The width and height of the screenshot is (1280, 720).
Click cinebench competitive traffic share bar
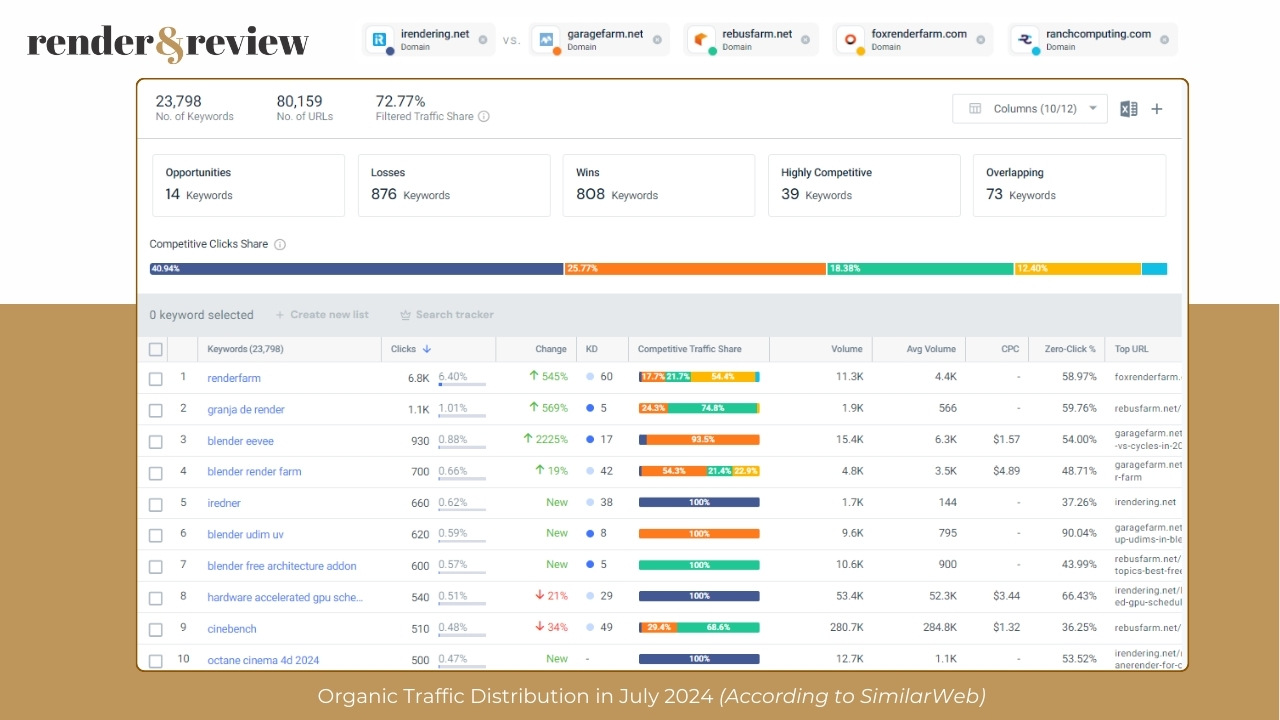pos(699,628)
